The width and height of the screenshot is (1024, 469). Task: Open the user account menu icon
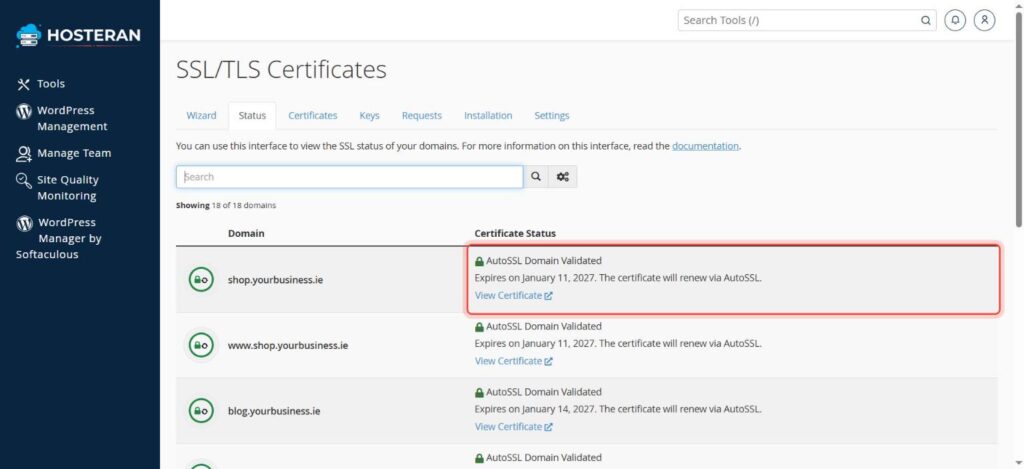pos(984,20)
